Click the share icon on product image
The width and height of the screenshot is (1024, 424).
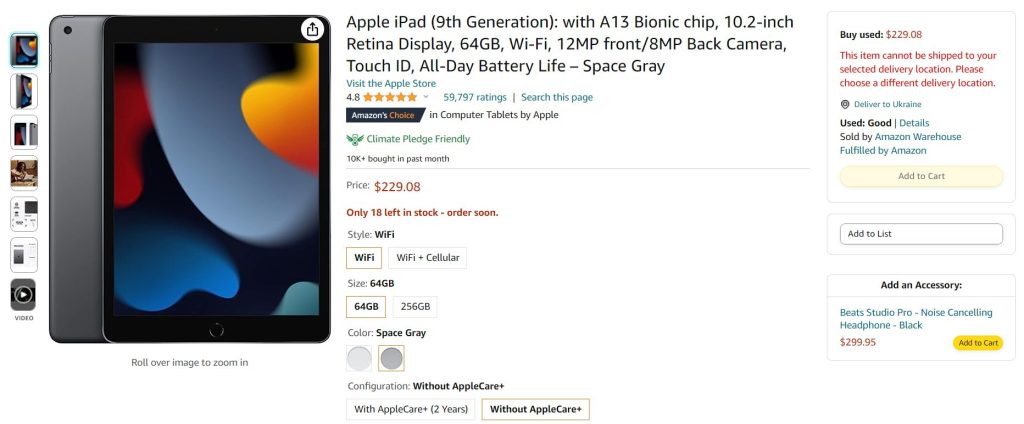point(313,29)
